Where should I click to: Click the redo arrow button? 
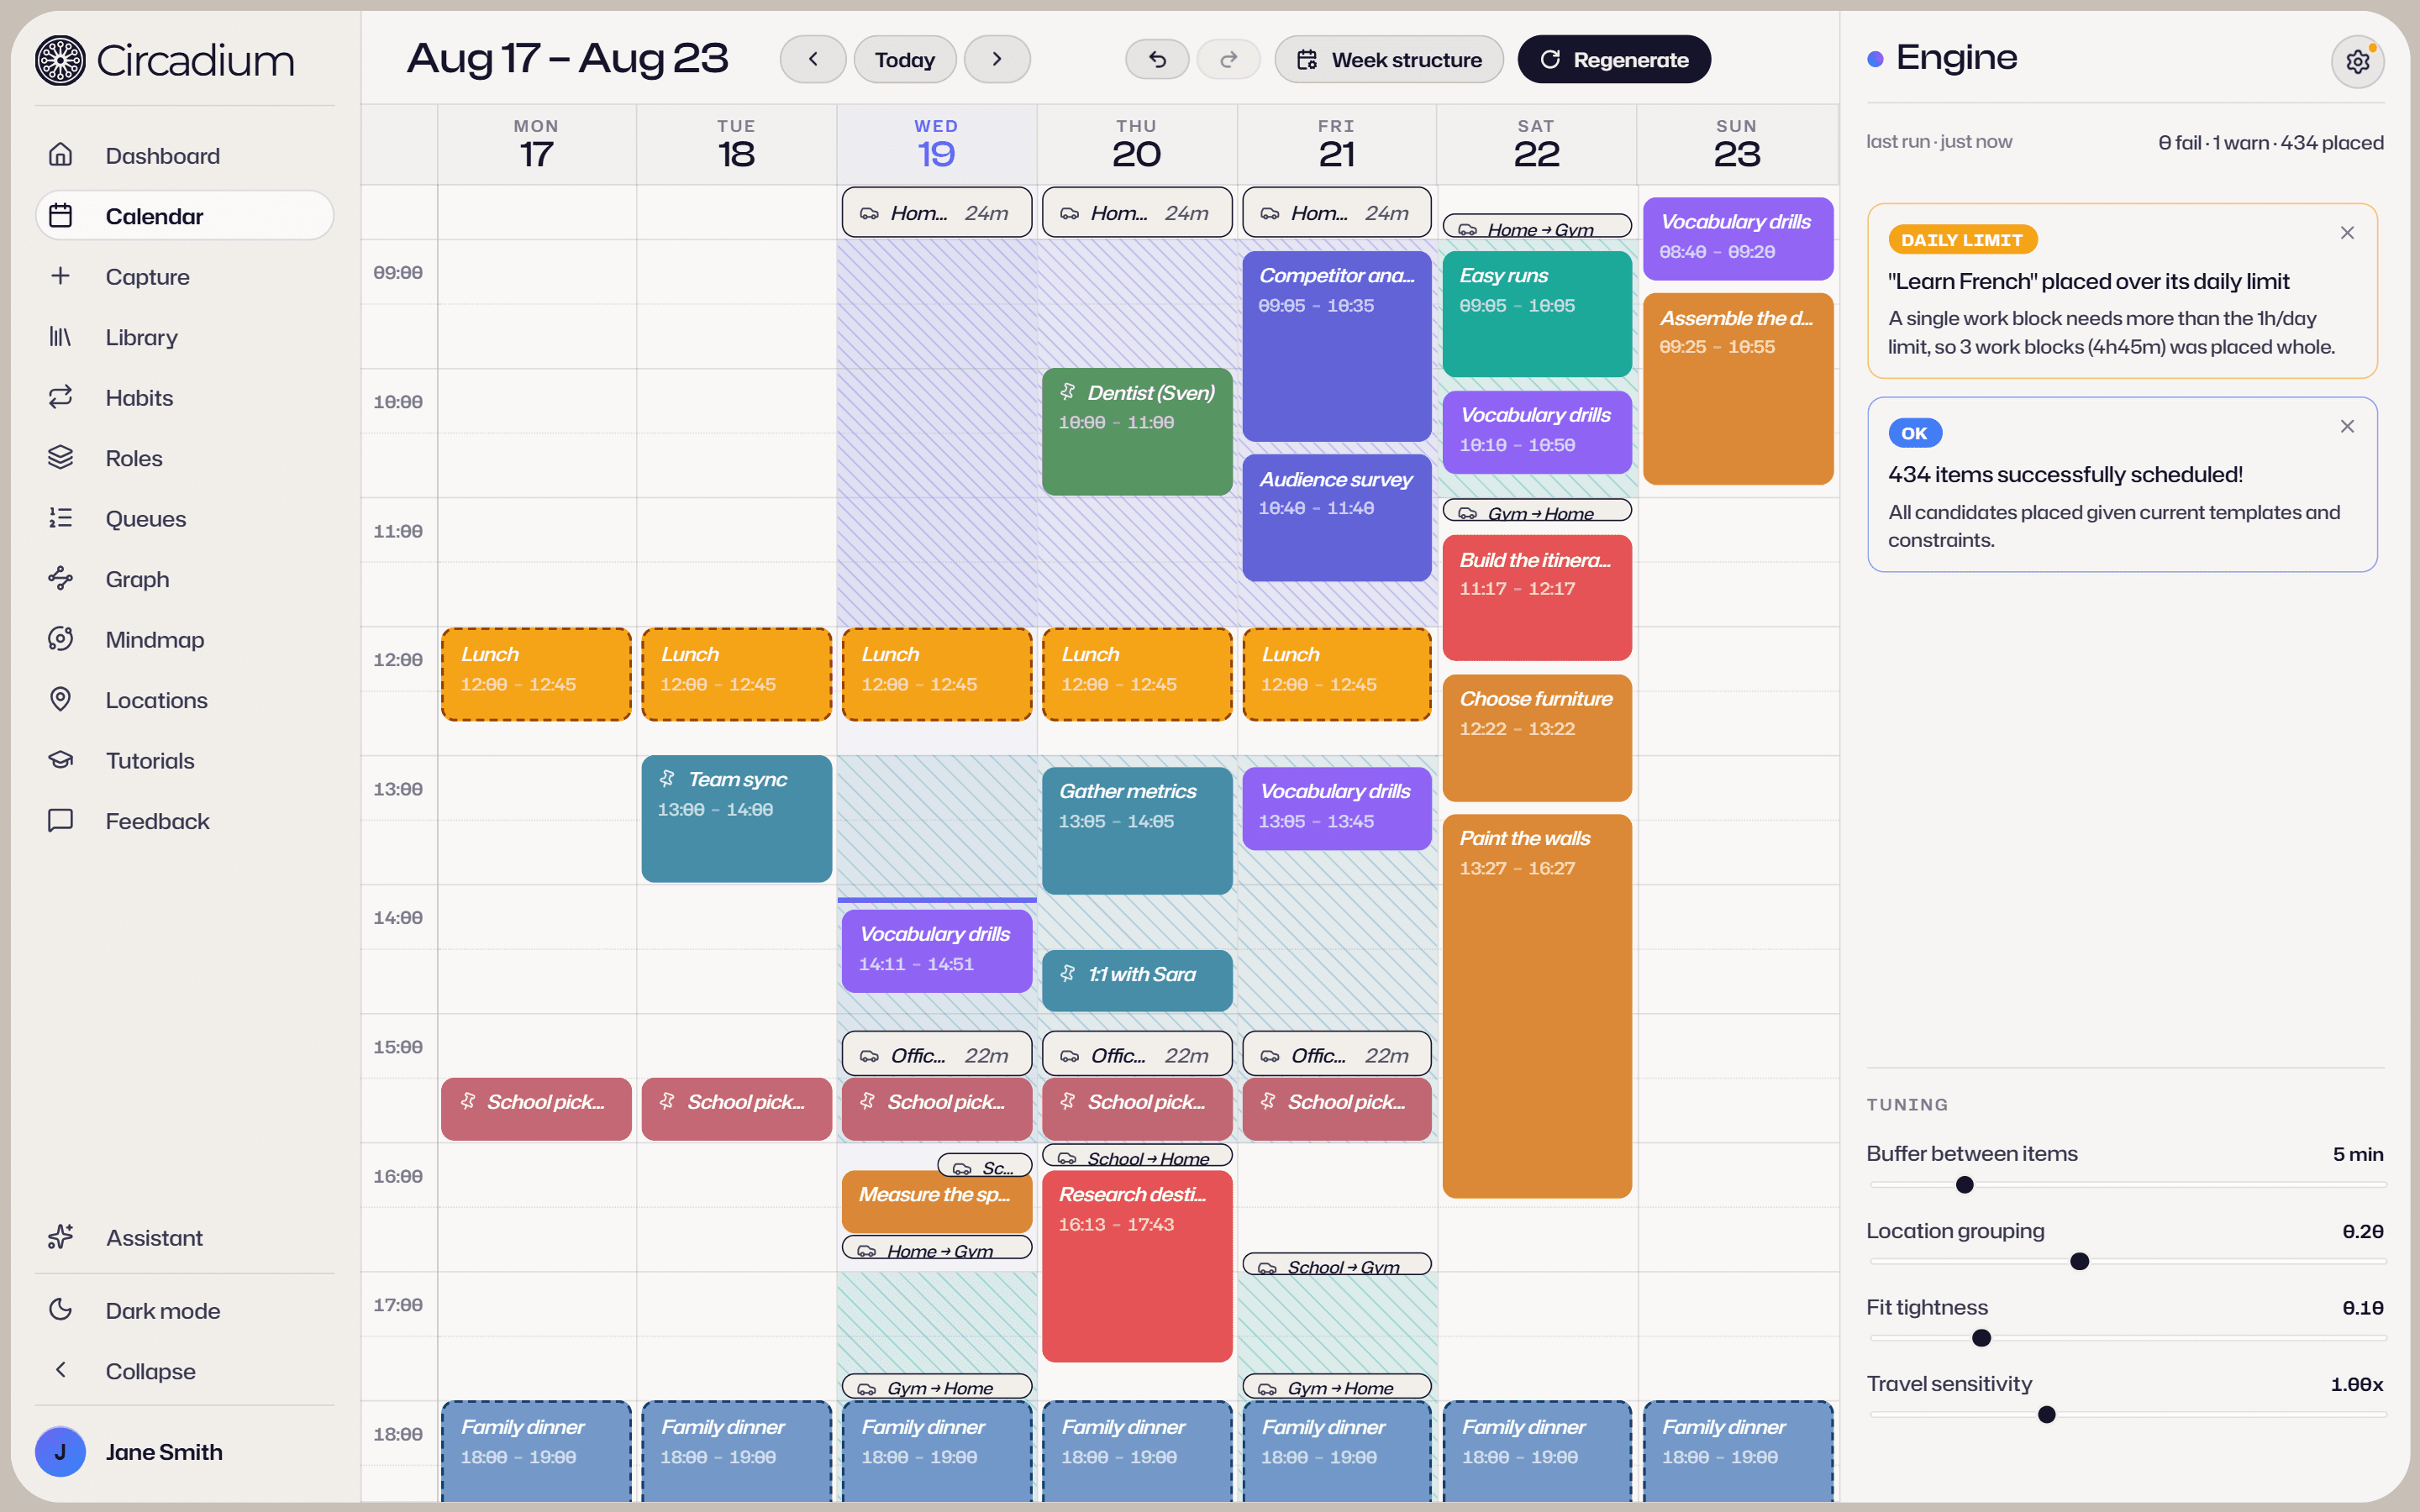pos(1228,60)
